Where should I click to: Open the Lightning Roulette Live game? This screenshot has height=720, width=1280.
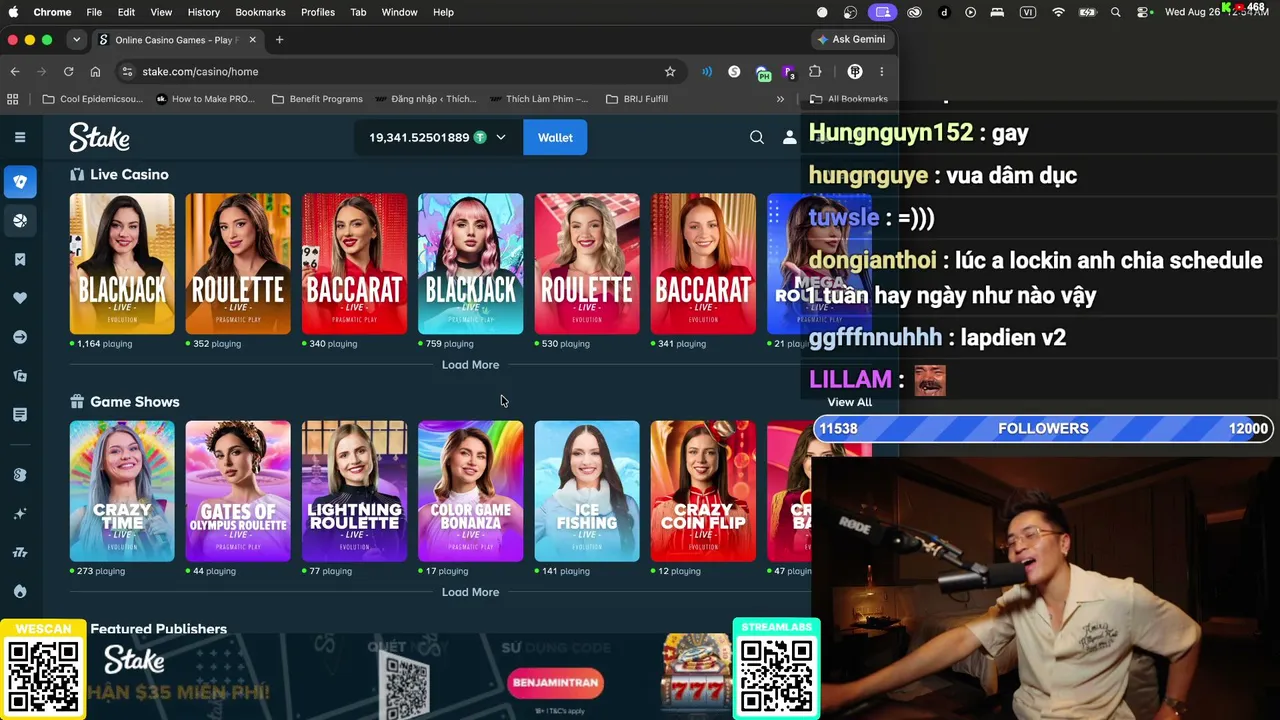(x=354, y=491)
